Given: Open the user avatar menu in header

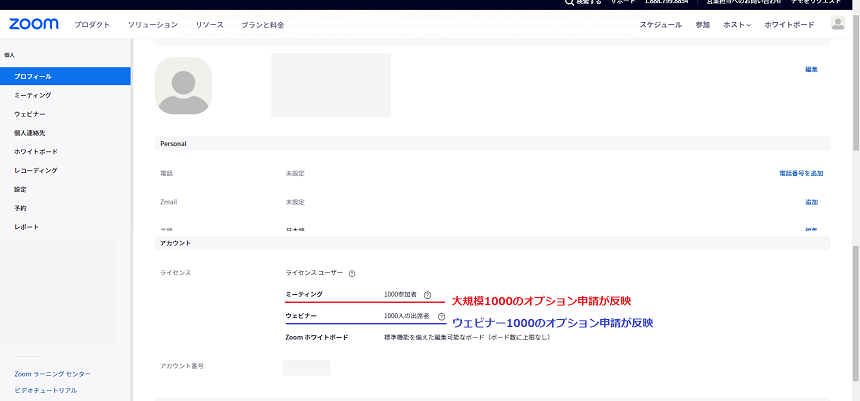Looking at the screenshot, I should point(837,23).
